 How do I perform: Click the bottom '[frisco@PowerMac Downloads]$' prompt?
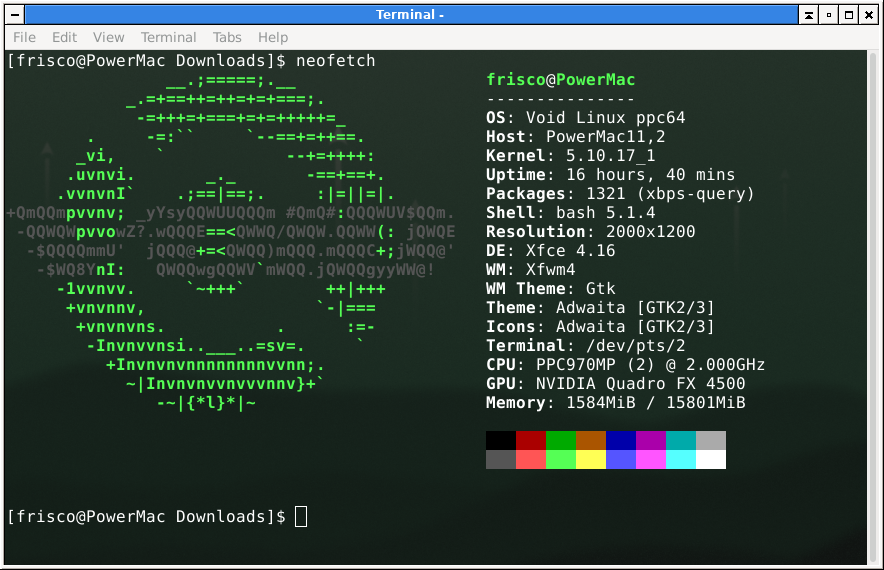click(x=147, y=516)
